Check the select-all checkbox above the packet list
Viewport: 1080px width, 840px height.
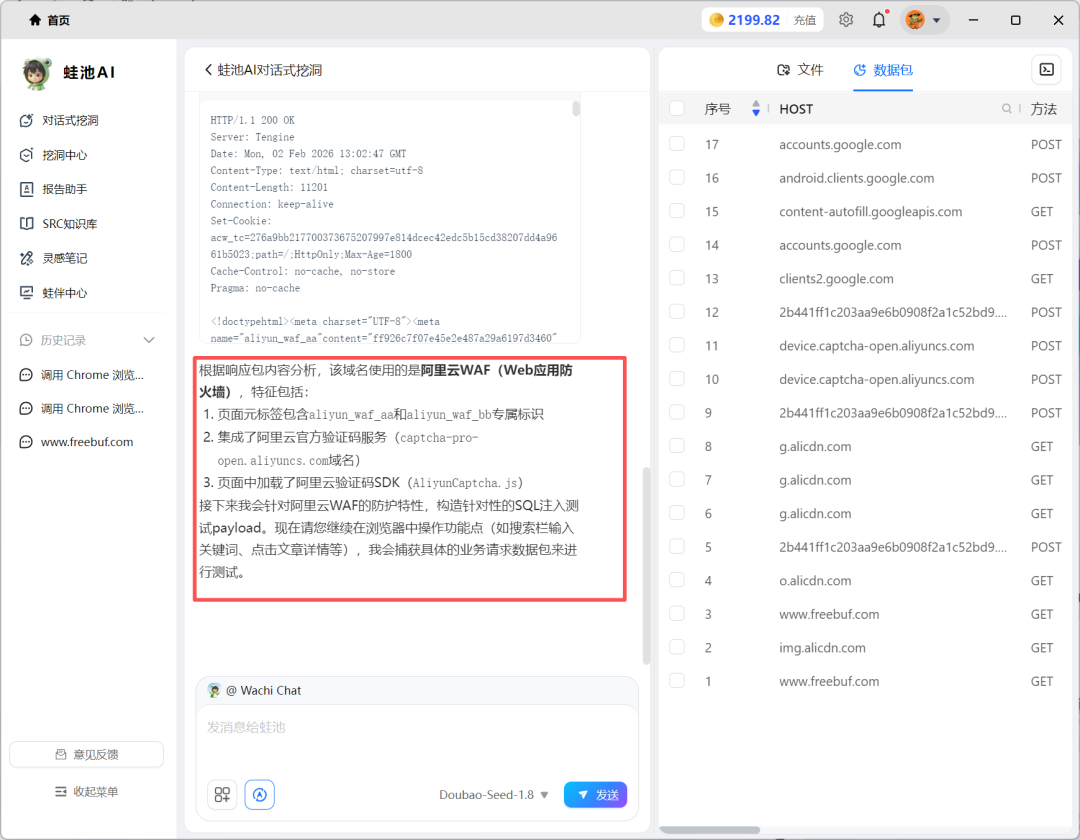676,108
